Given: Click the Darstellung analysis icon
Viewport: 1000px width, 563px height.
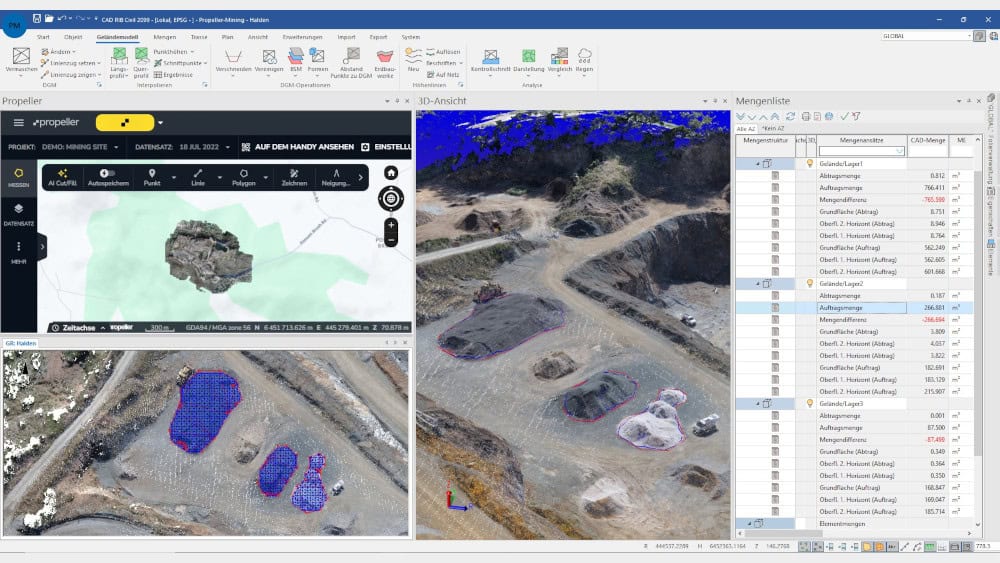Looking at the screenshot, I should pyautogui.click(x=529, y=57).
